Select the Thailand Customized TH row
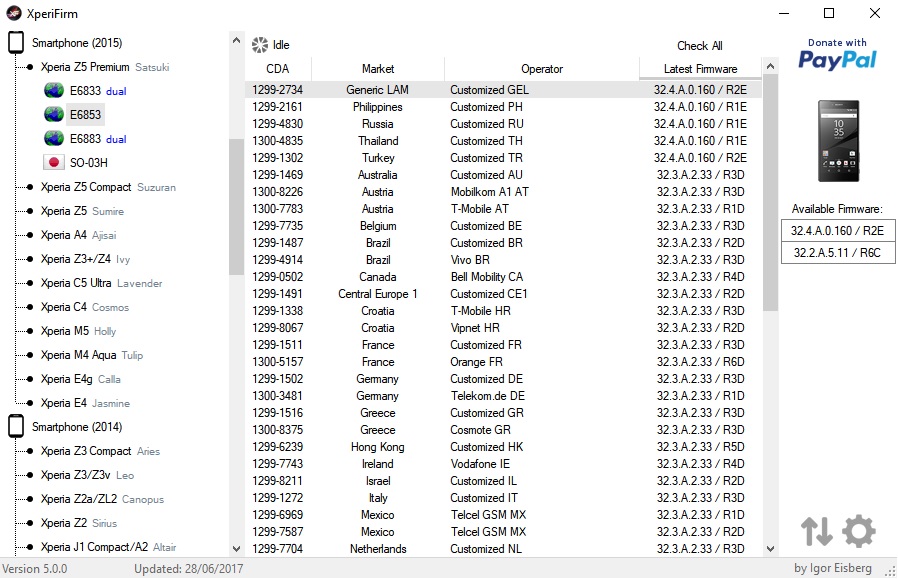Viewport: 898px width, 579px height. 504,141
